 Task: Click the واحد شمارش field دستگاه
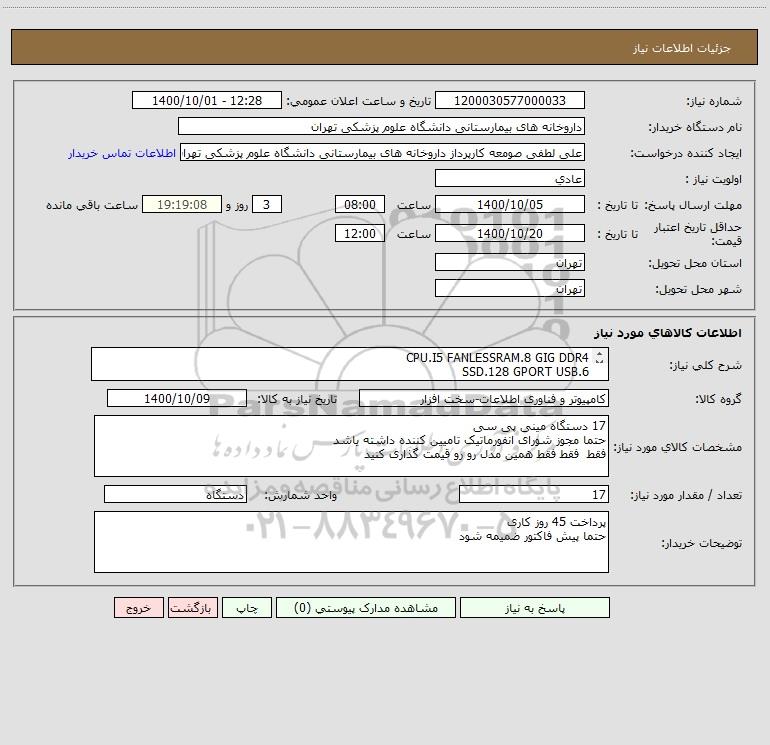point(175,494)
